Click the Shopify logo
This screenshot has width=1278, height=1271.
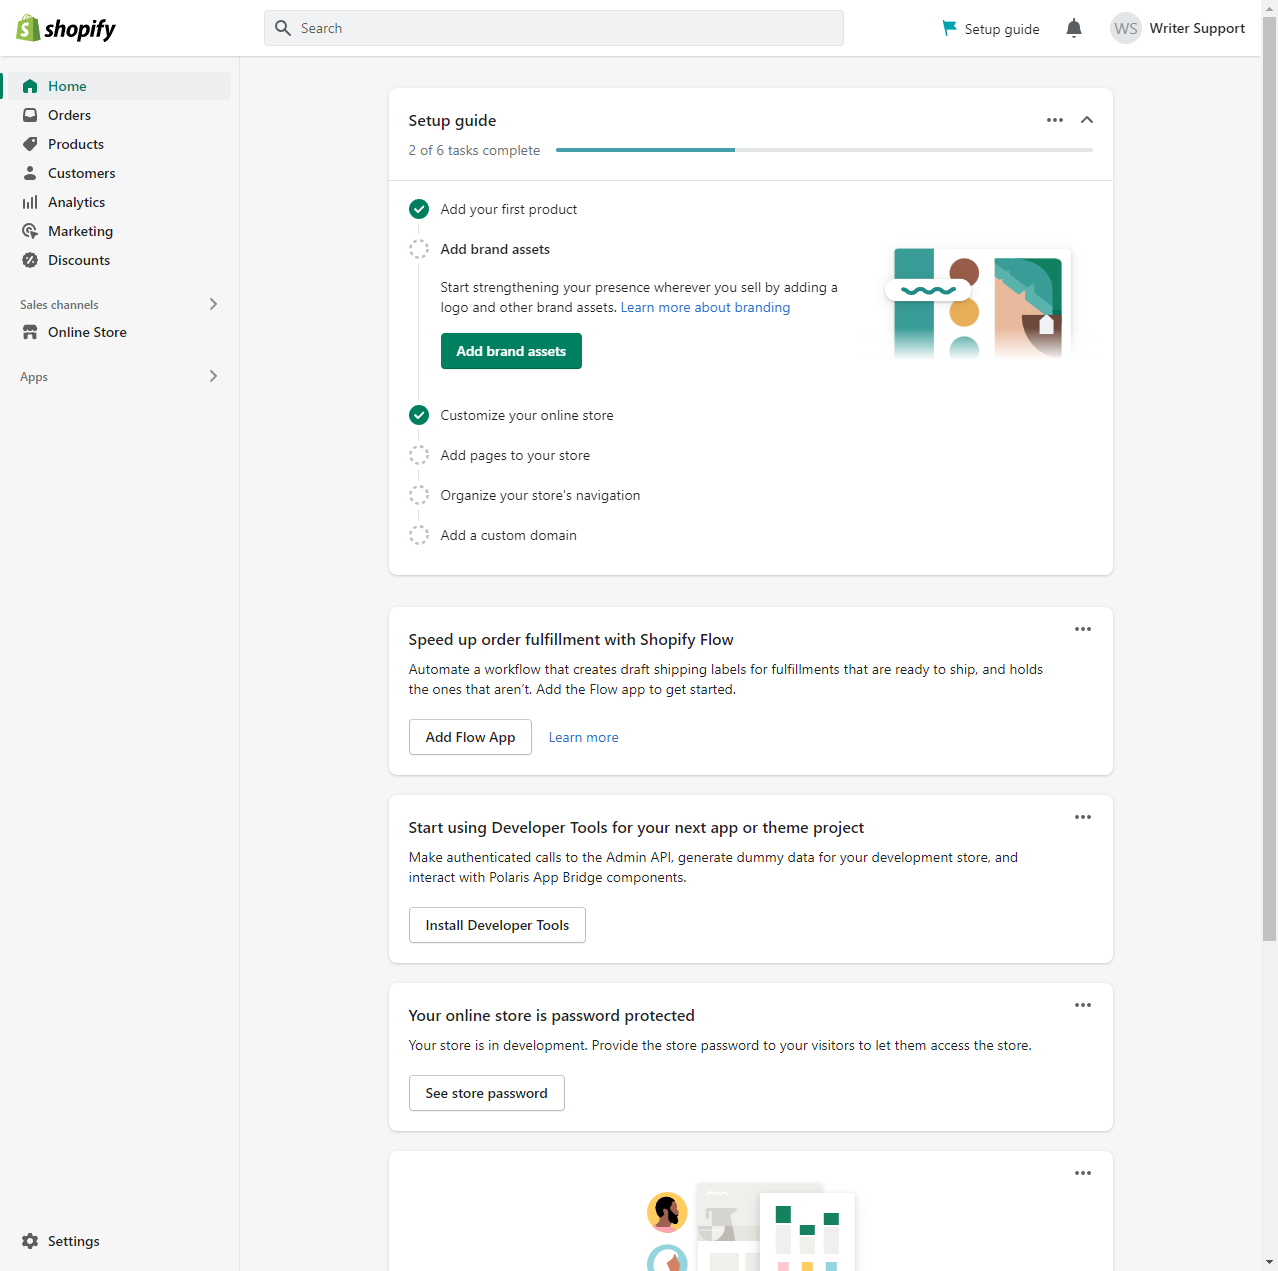click(x=66, y=28)
